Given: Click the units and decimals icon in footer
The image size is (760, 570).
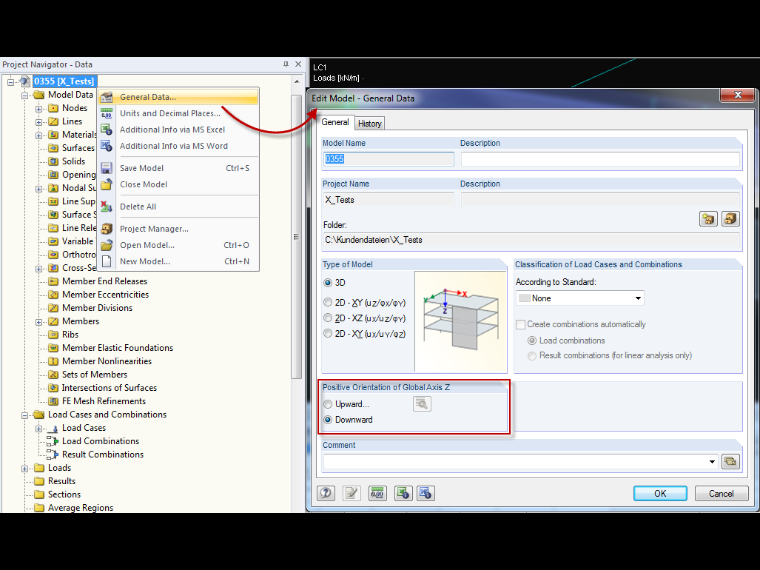Looking at the screenshot, I should [377, 493].
